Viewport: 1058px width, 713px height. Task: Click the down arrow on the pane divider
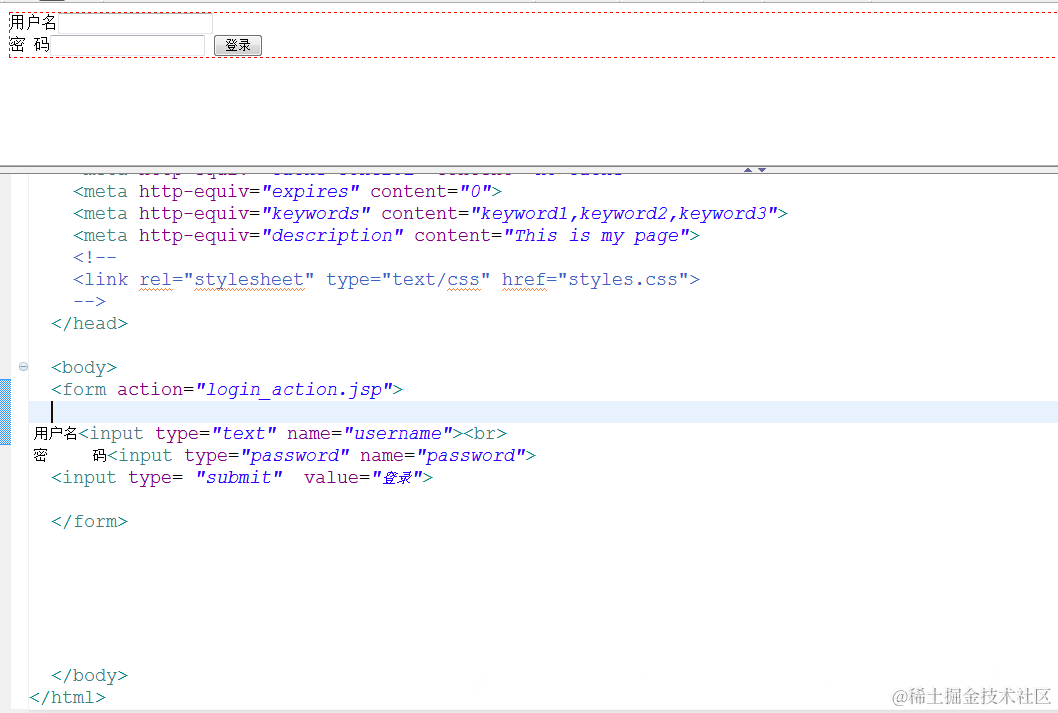762,170
